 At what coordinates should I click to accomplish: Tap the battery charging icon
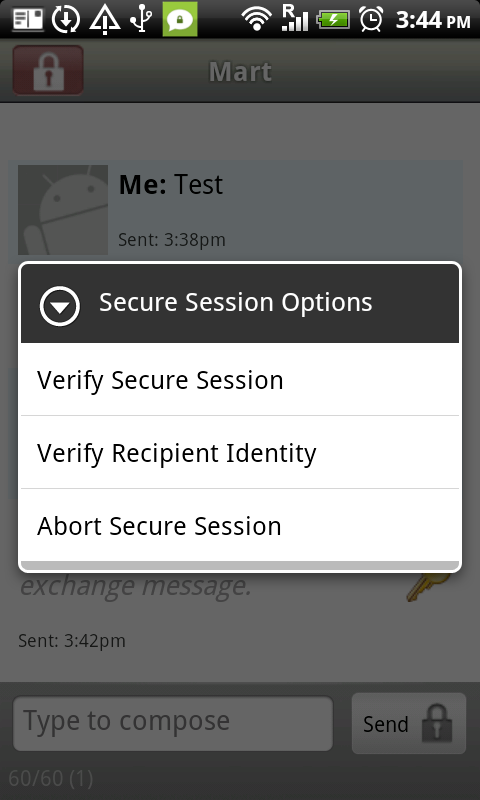click(333, 20)
